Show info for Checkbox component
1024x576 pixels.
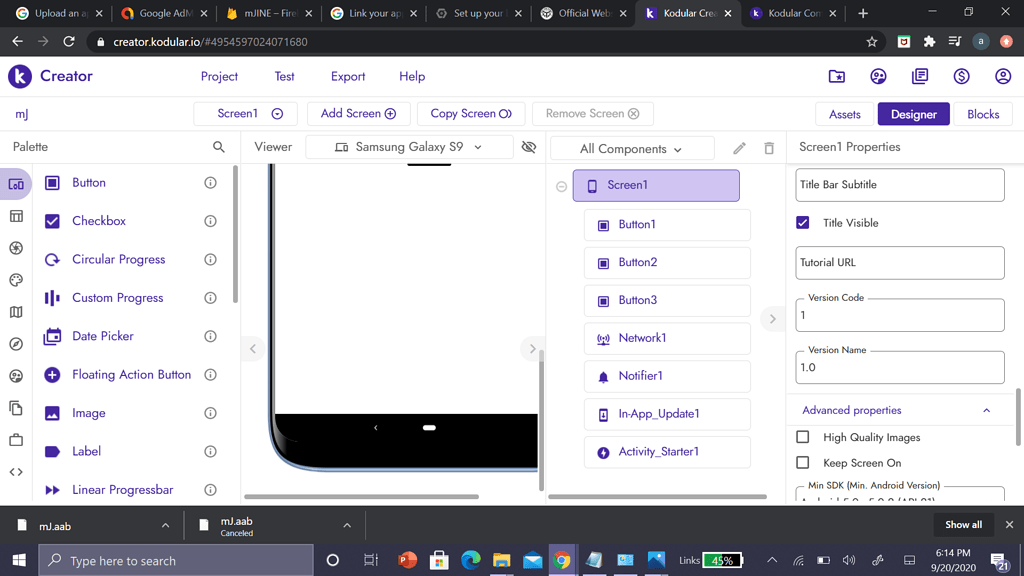[210, 221]
